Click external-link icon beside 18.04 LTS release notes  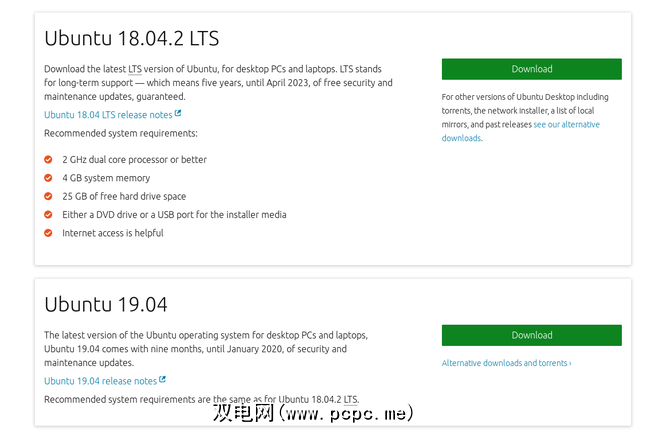tap(178, 114)
